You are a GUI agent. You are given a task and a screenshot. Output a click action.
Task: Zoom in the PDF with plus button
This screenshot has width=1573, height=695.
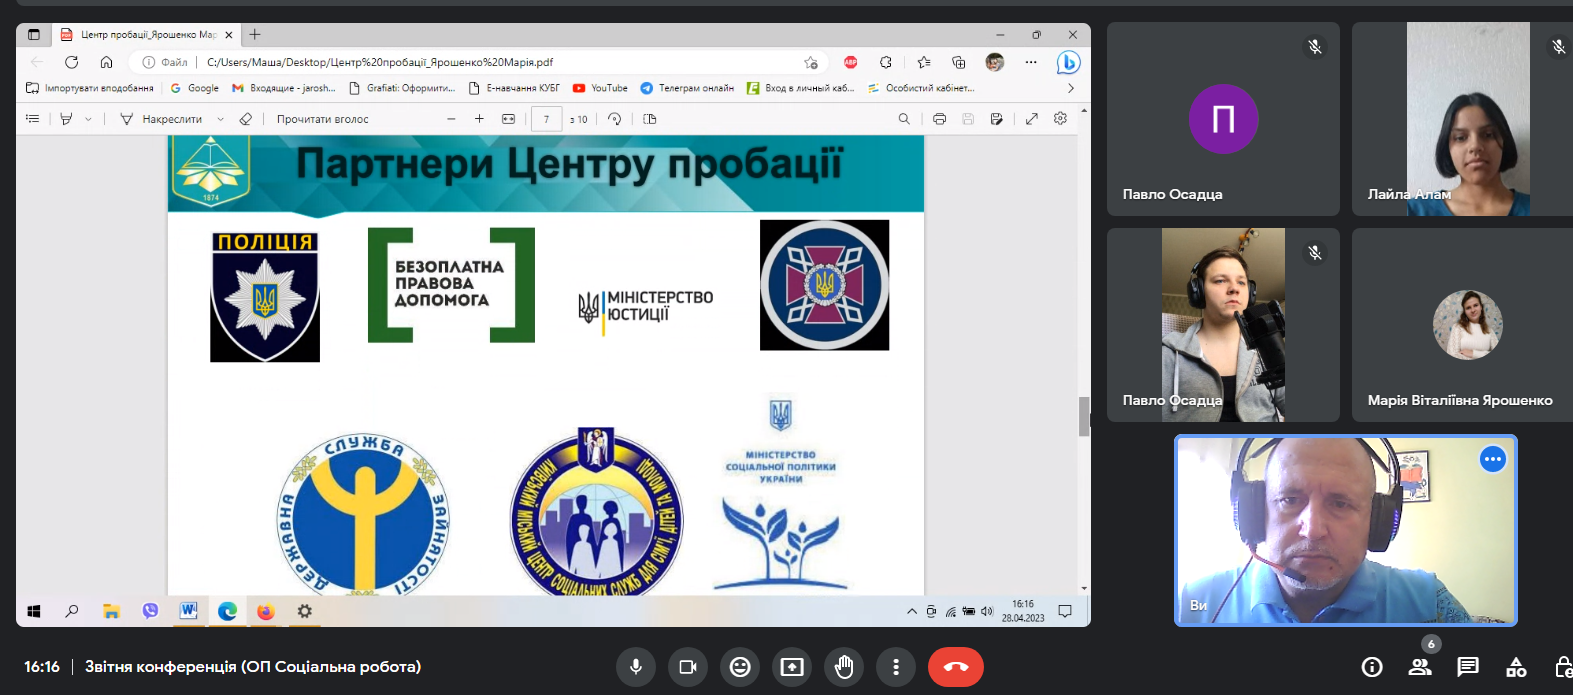point(479,119)
